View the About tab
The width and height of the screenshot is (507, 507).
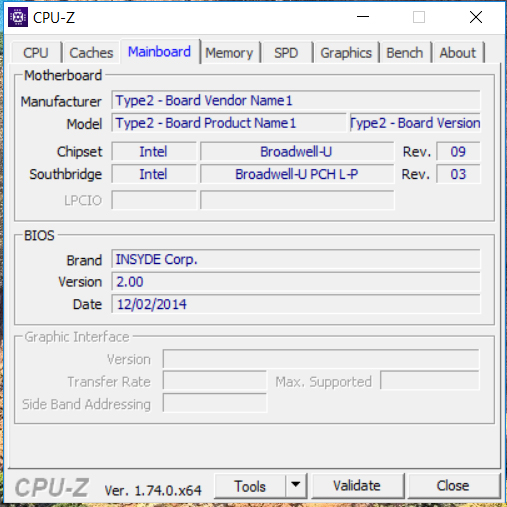click(x=458, y=53)
